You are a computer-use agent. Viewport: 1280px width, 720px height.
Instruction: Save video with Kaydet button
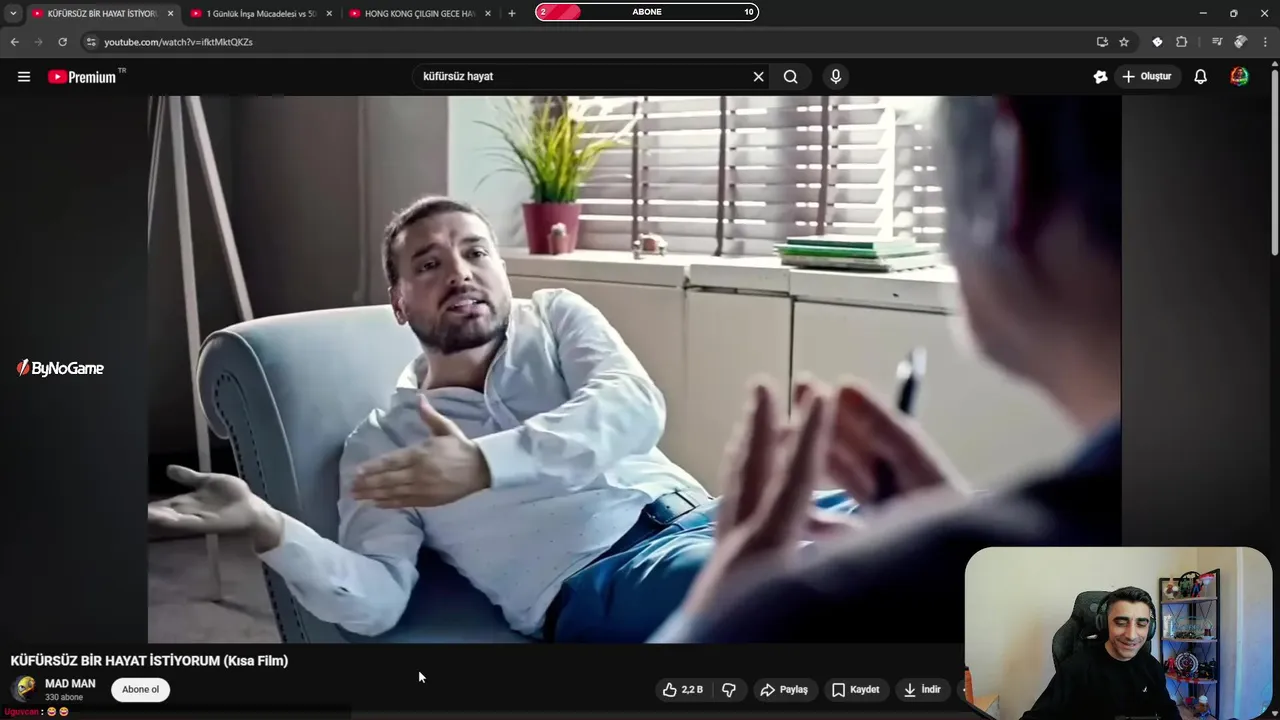coord(856,690)
